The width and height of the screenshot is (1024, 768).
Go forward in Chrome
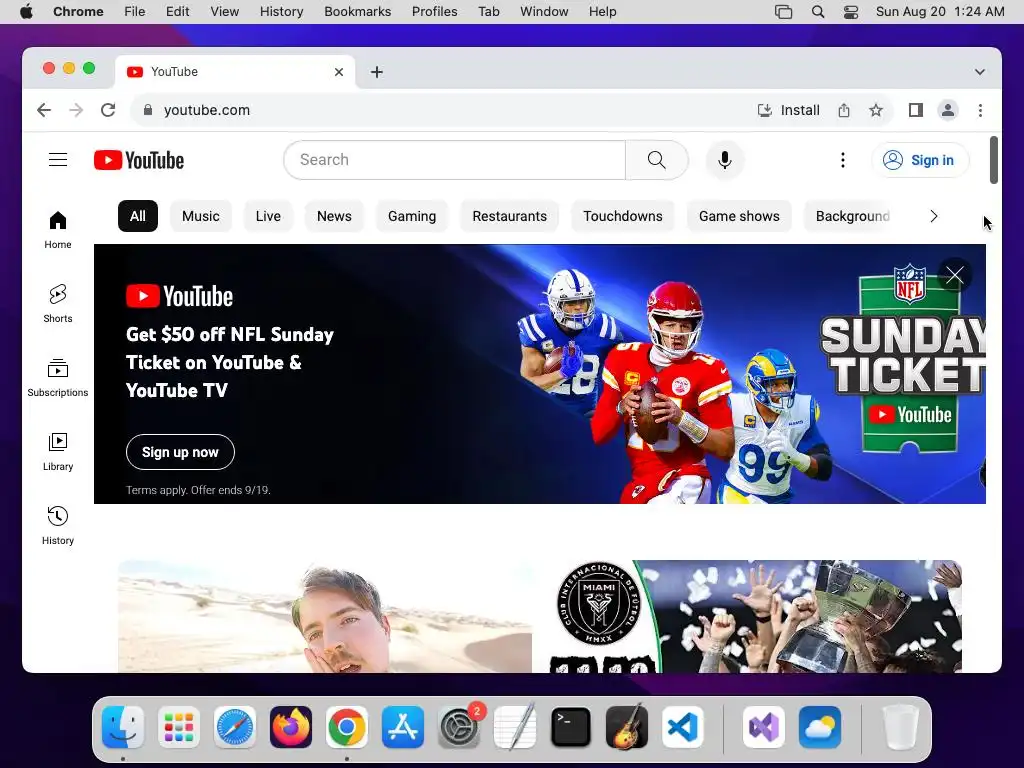tap(76, 110)
